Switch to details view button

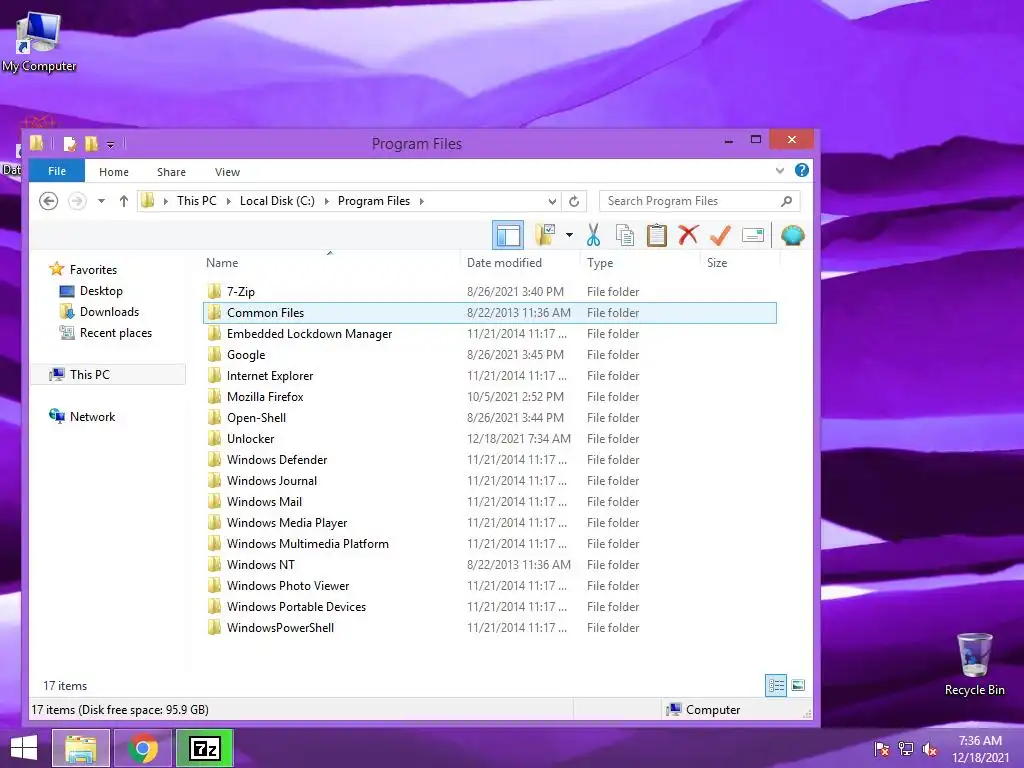(776, 685)
